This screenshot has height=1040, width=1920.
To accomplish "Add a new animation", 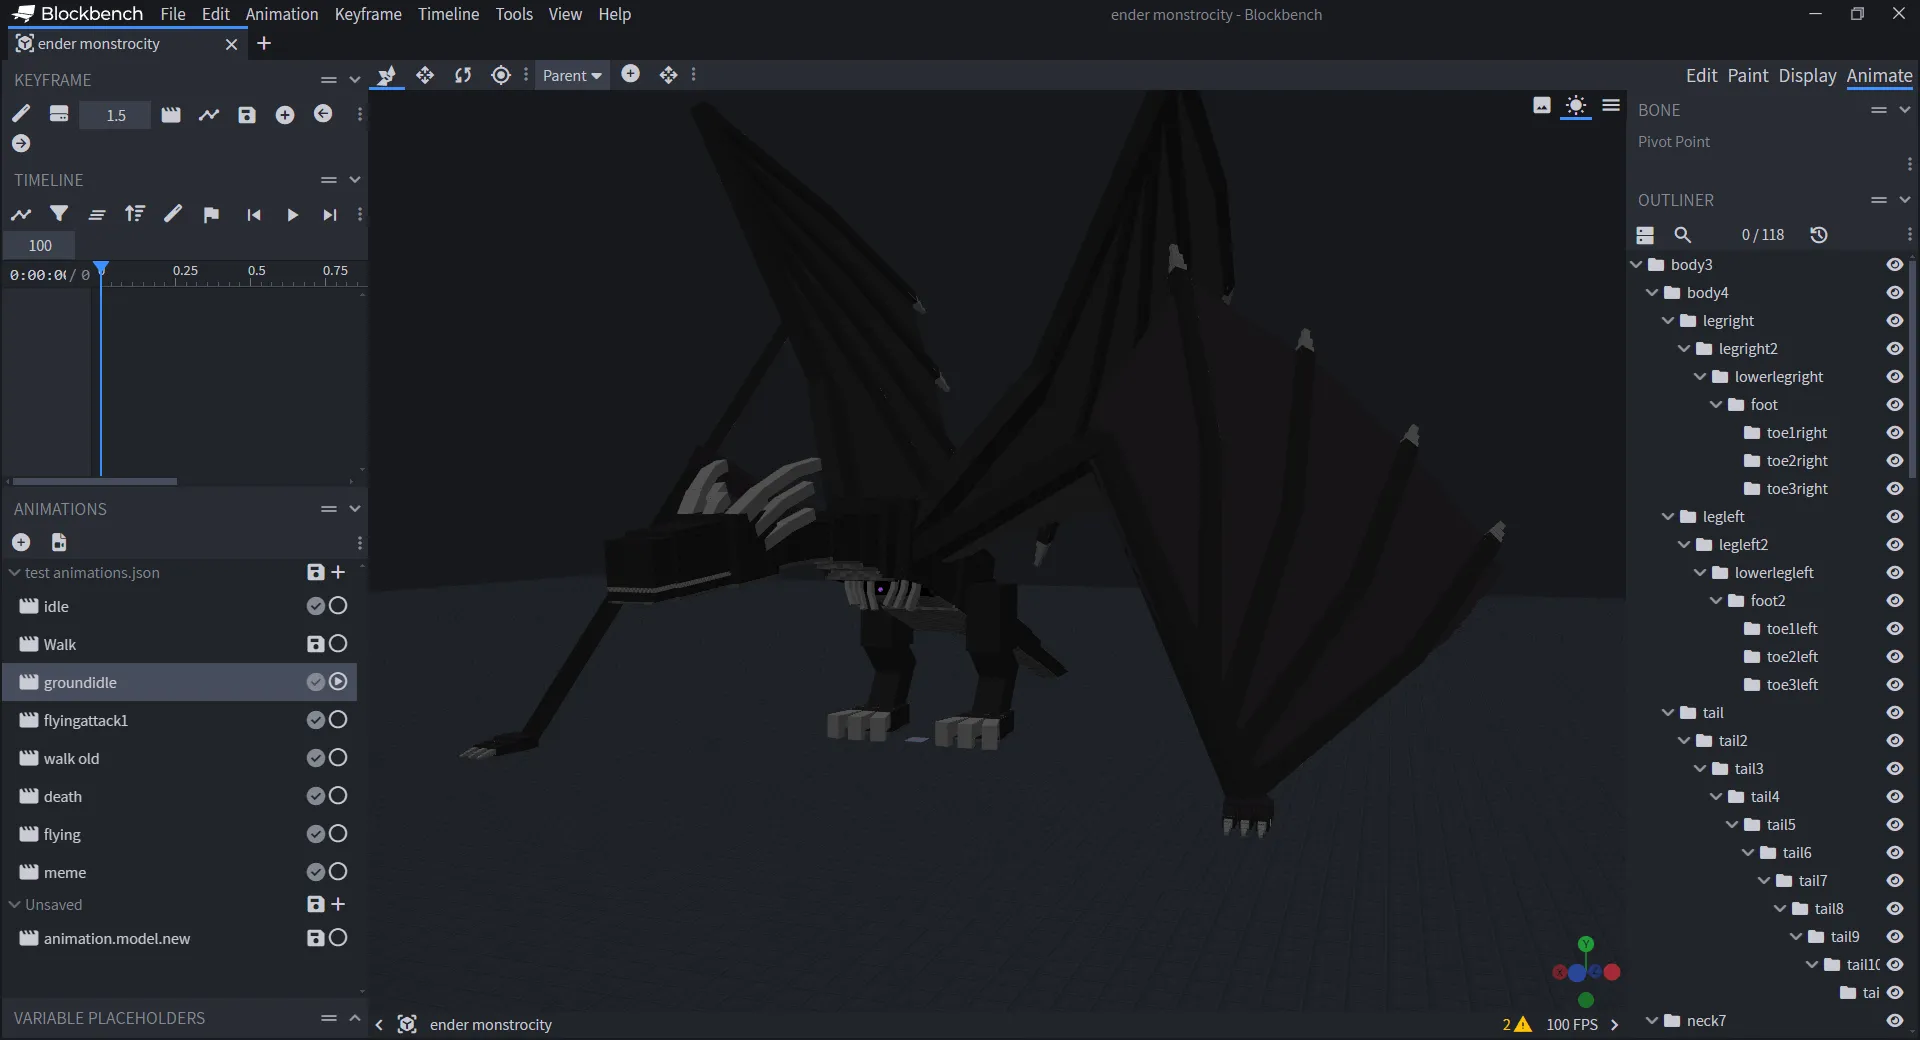I will click(21, 542).
